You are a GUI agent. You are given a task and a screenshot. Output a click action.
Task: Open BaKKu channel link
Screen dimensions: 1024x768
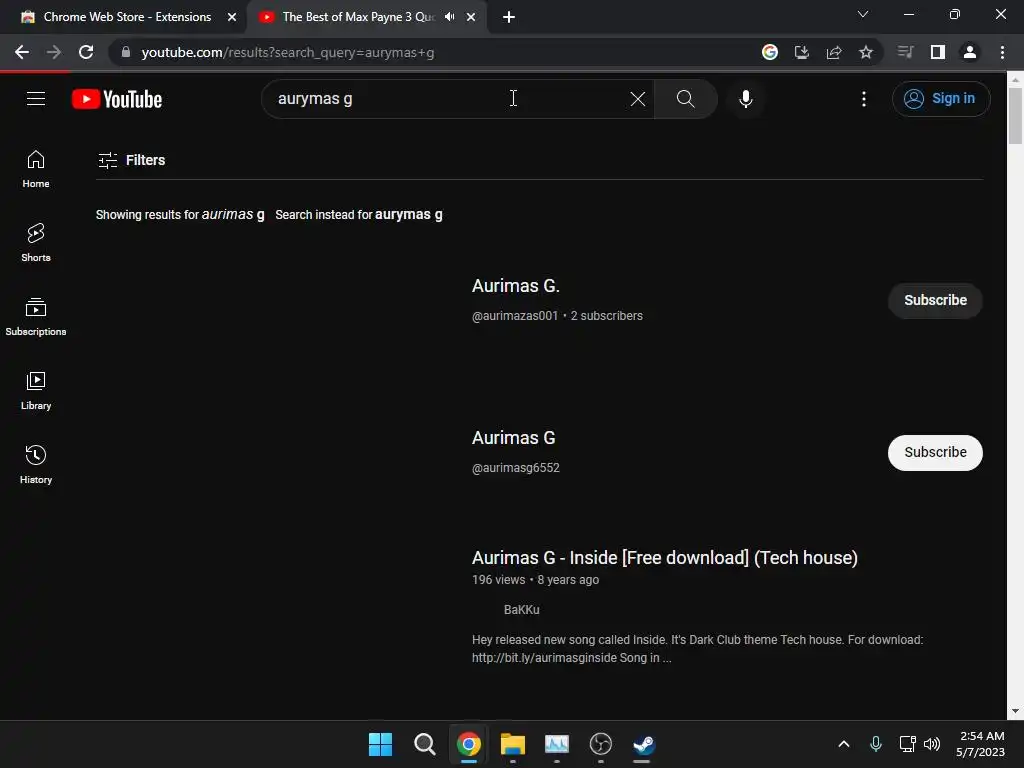(x=521, y=610)
